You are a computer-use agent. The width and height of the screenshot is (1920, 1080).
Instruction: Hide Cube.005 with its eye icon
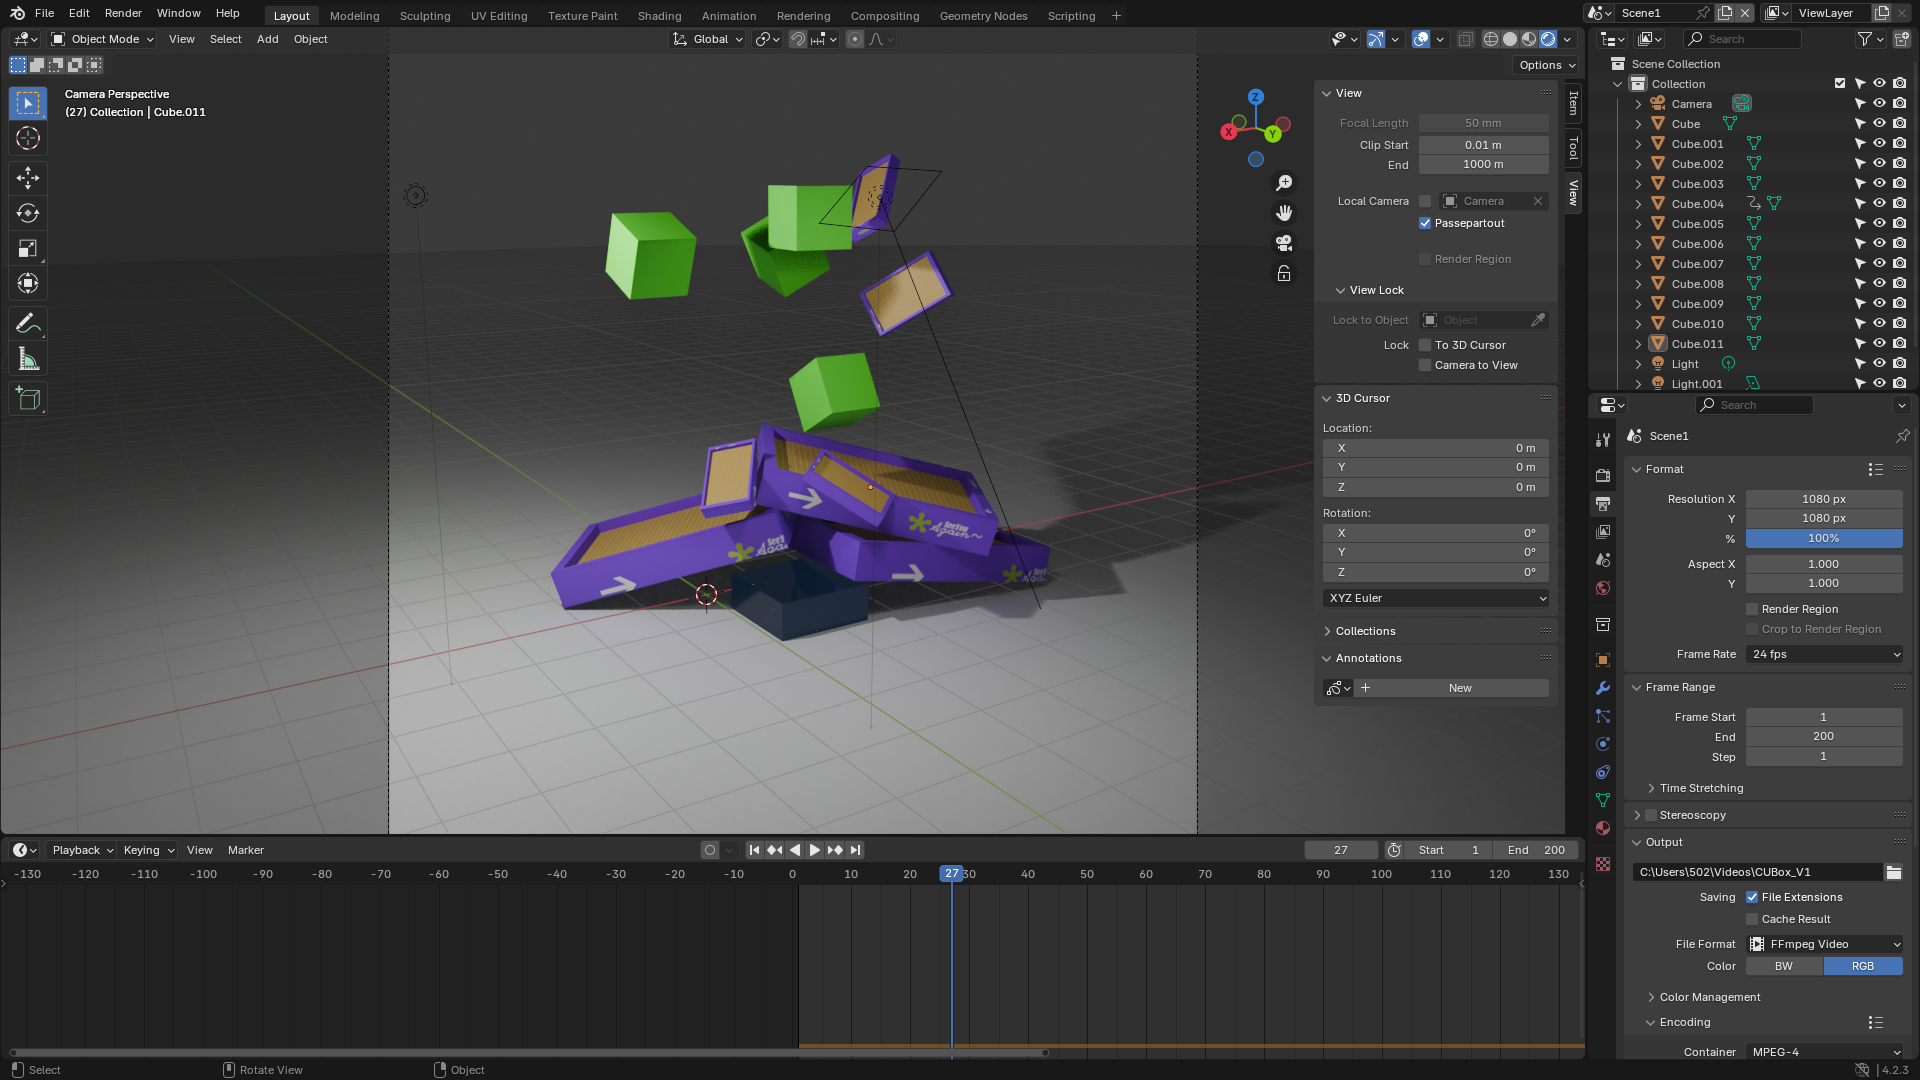click(x=1879, y=224)
